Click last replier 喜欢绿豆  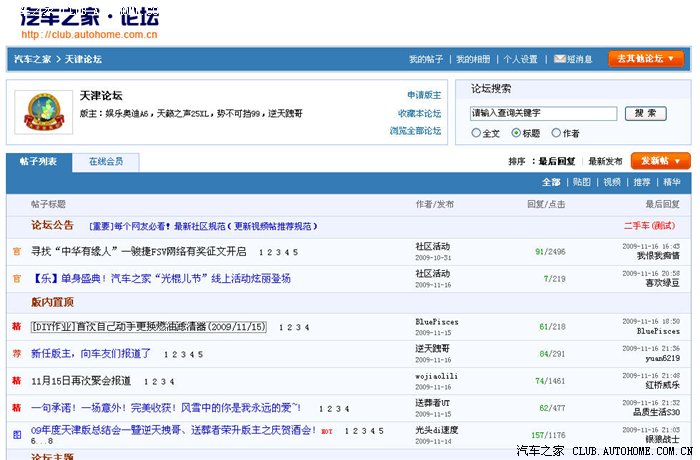pyautogui.click(x=662, y=282)
